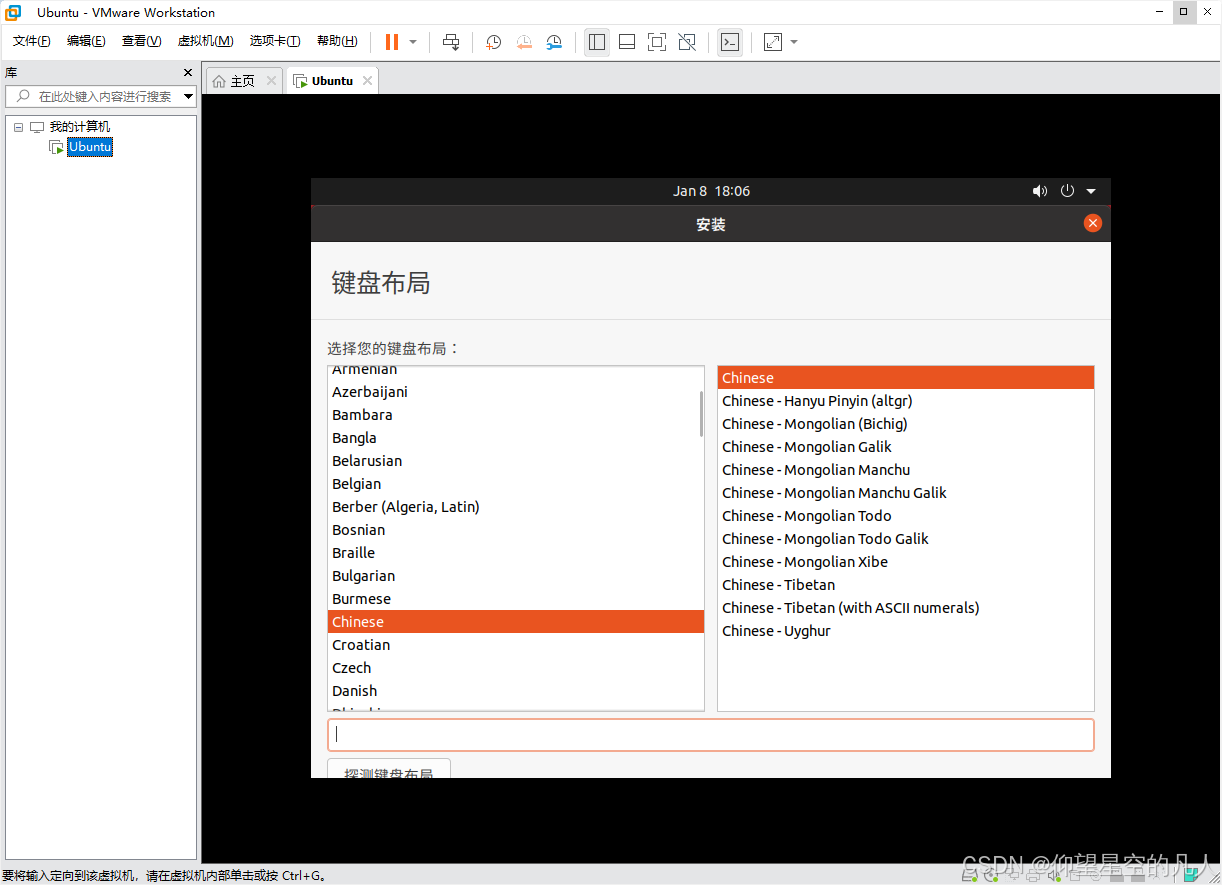Select 我的计算机 in the library tree
The image size is (1222, 885).
[x=80, y=127]
